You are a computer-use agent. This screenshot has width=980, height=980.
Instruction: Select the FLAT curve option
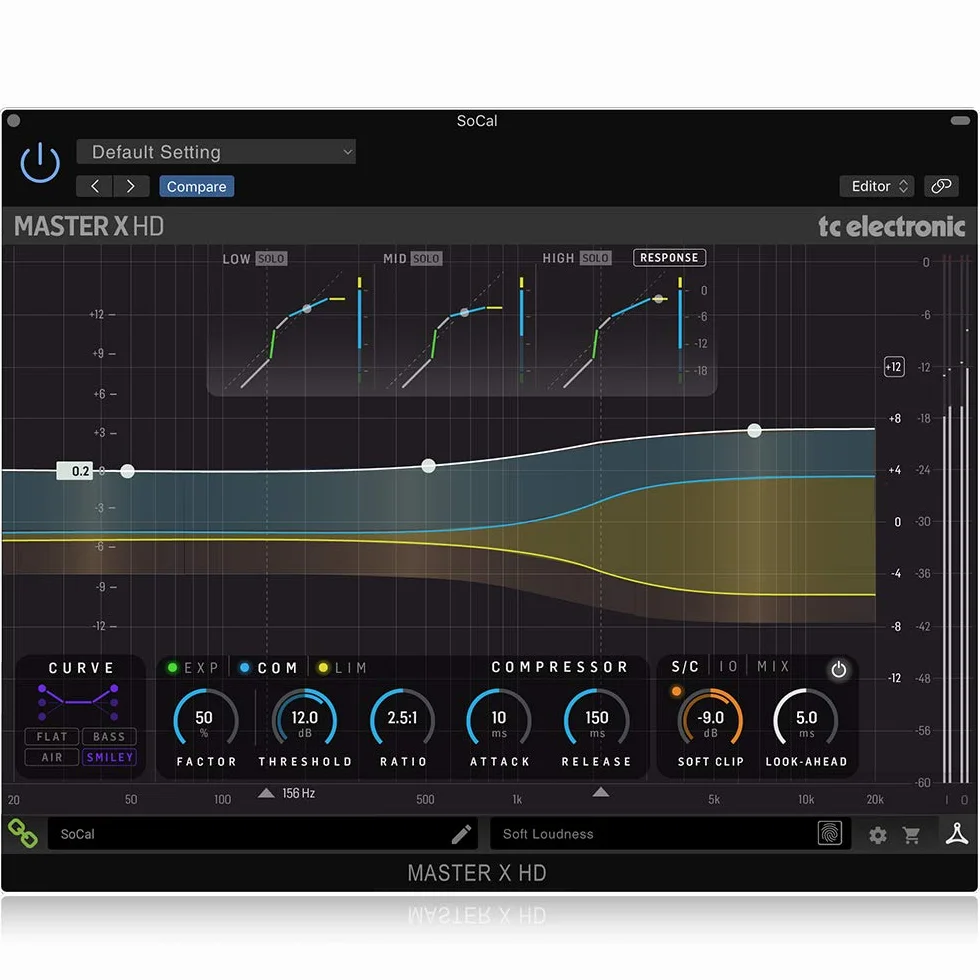pyautogui.click(x=52, y=736)
